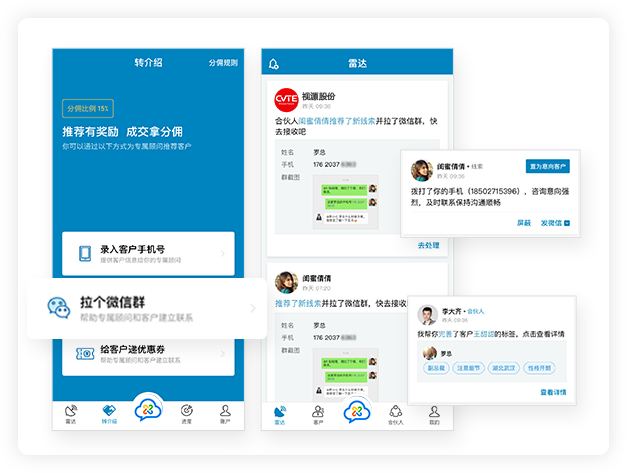
Task: Switch to 我的 tab on right screen
Action: coord(434,413)
